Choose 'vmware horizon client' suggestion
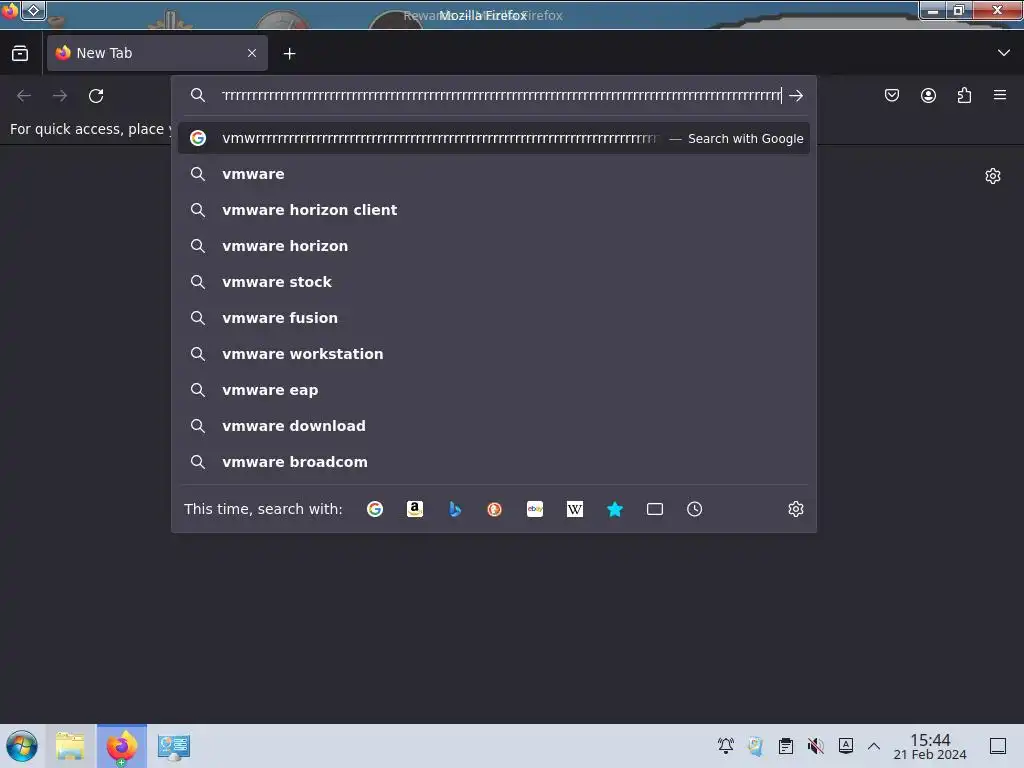The image size is (1024, 768). 494,210
